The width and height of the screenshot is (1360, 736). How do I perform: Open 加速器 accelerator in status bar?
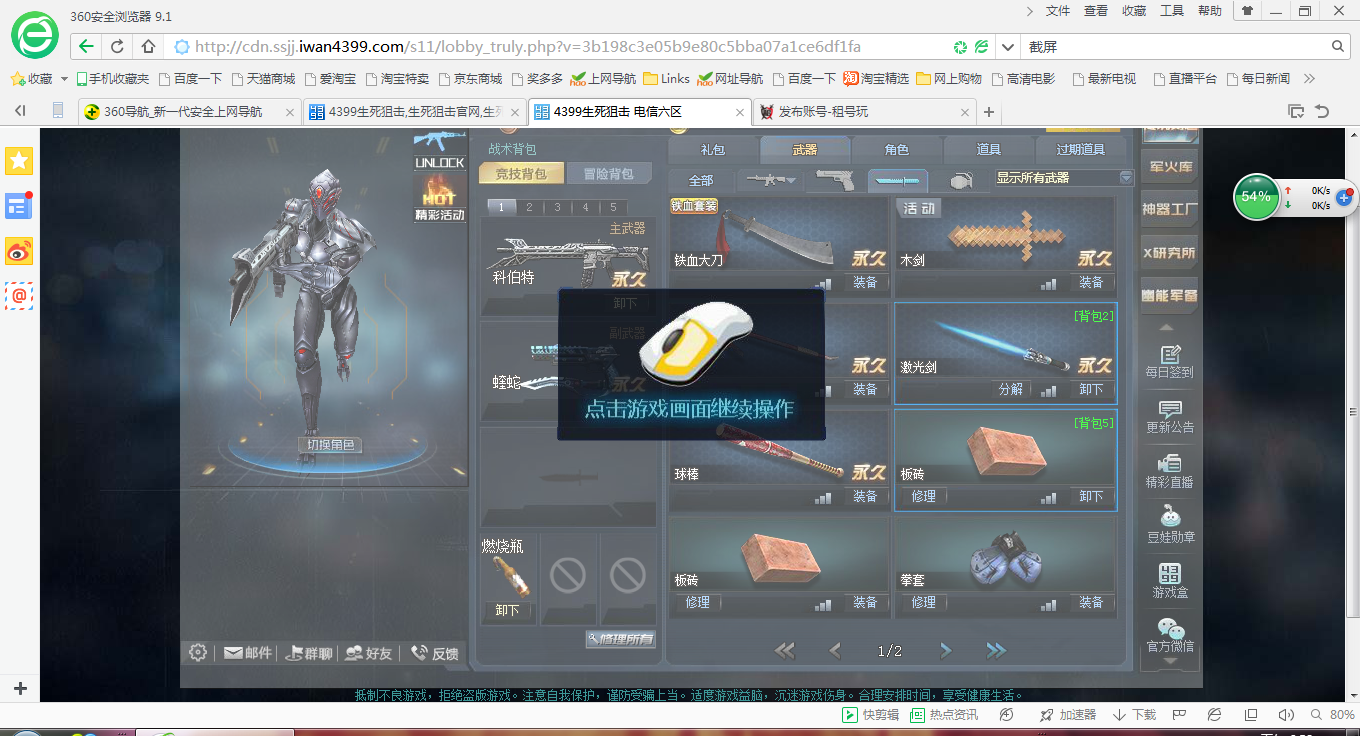1068,715
